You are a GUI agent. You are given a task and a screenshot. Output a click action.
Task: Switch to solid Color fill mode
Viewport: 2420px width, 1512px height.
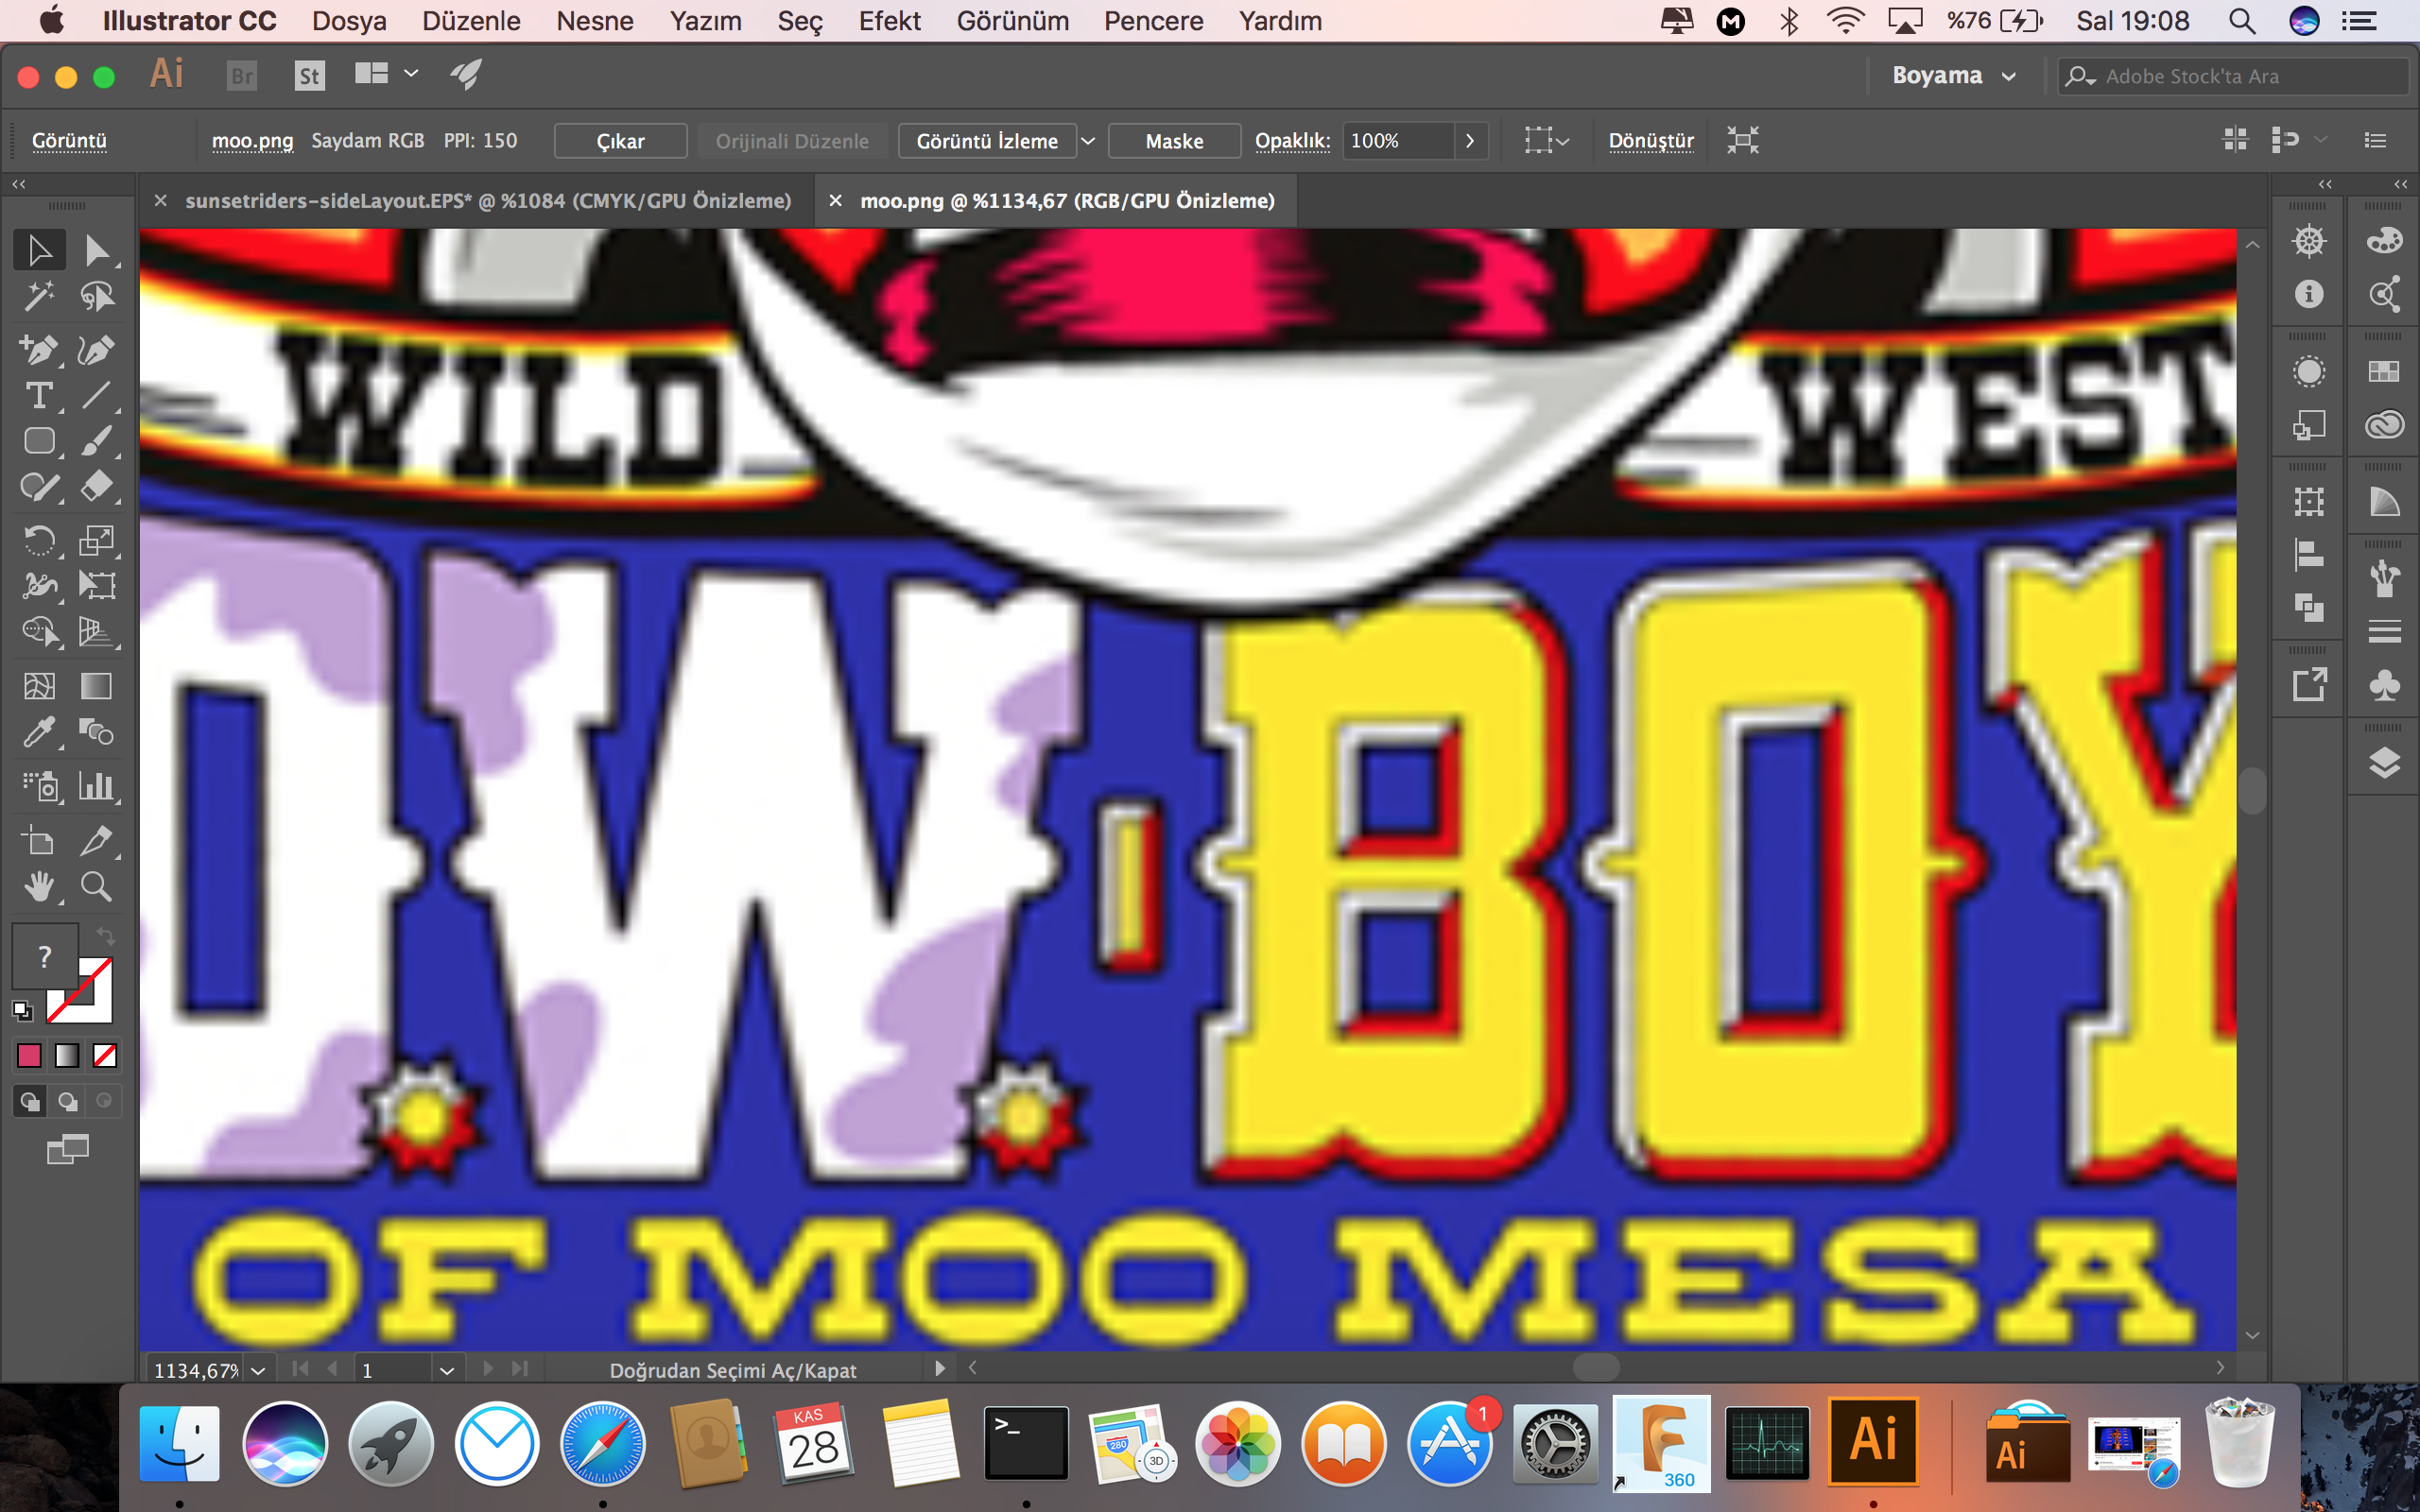coord(29,1055)
